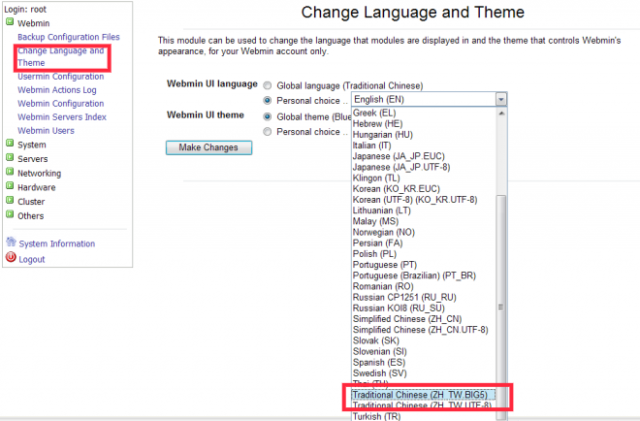Expand the Cluster category icon
Viewport: 640px width, 421px height.
[x=10, y=200]
